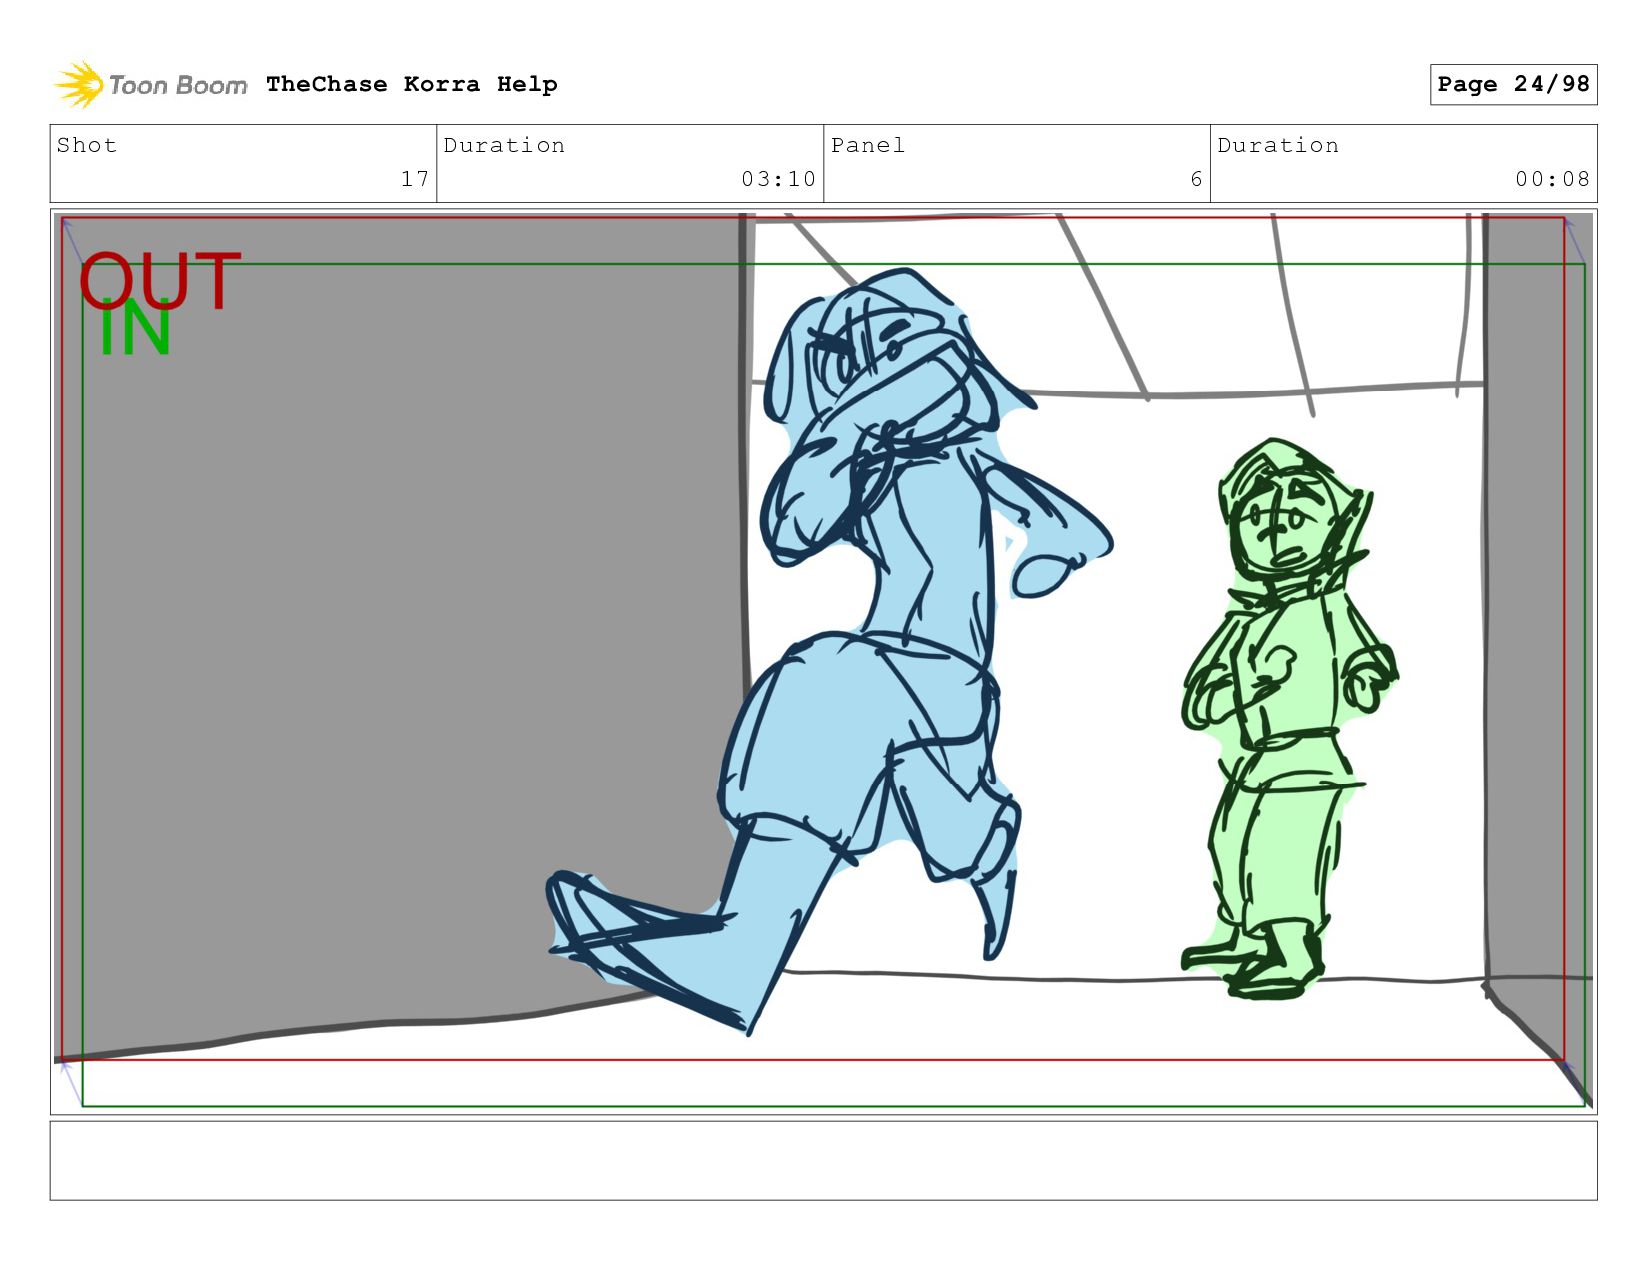
Task: Click the panel number '6'
Action: (x=1196, y=179)
